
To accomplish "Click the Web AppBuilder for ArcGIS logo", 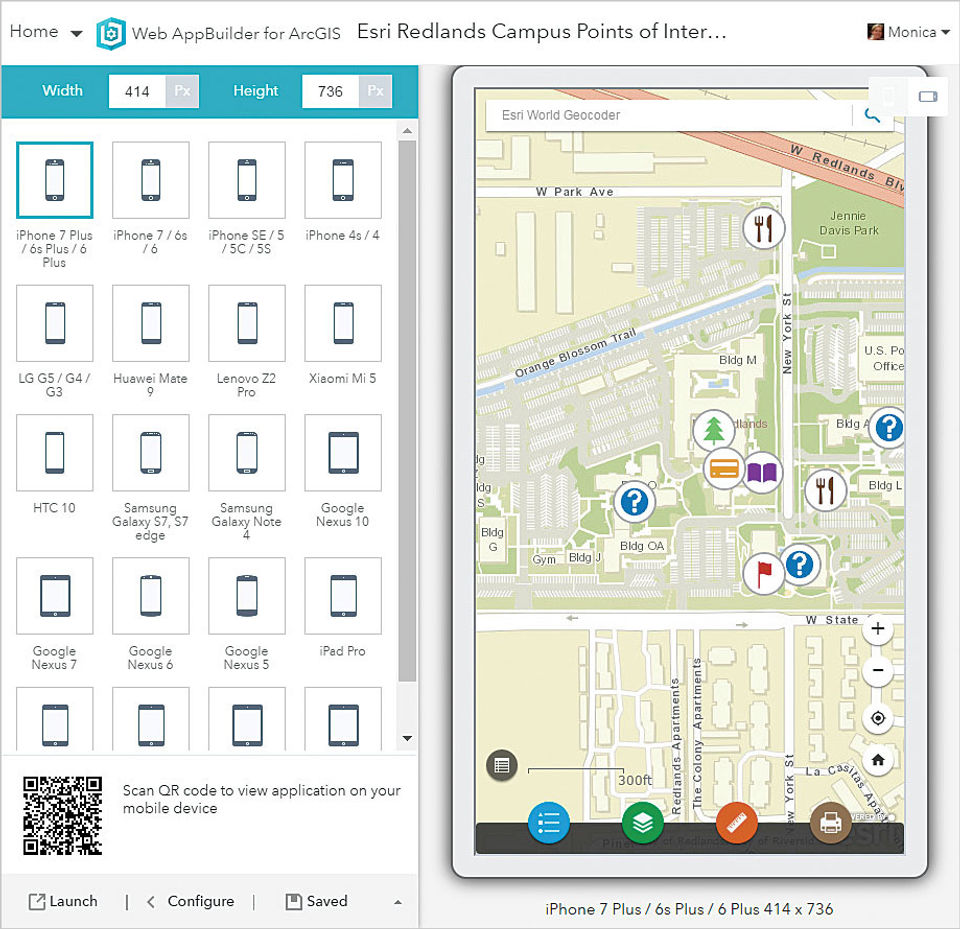I will 111,33.
